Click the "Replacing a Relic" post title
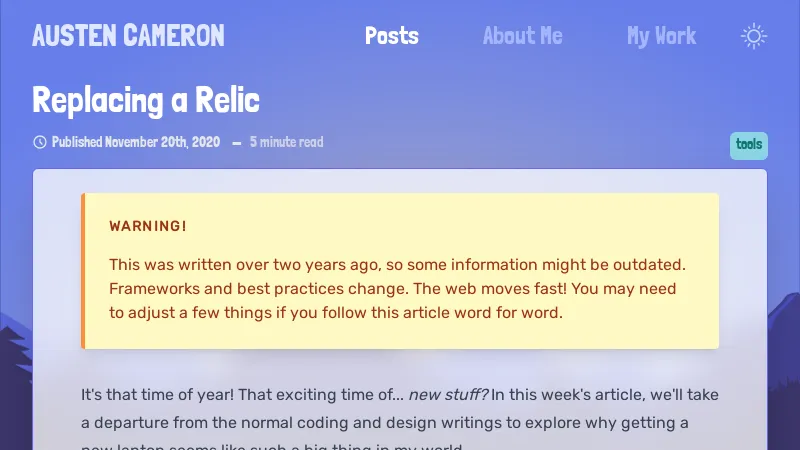The width and height of the screenshot is (800, 450). (x=146, y=100)
